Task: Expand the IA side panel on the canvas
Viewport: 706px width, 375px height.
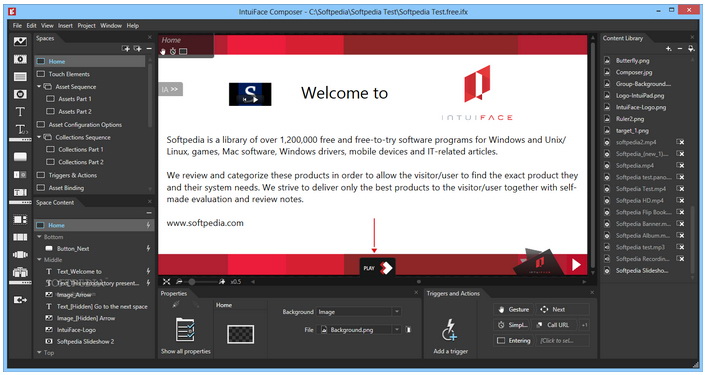Action: pos(170,89)
